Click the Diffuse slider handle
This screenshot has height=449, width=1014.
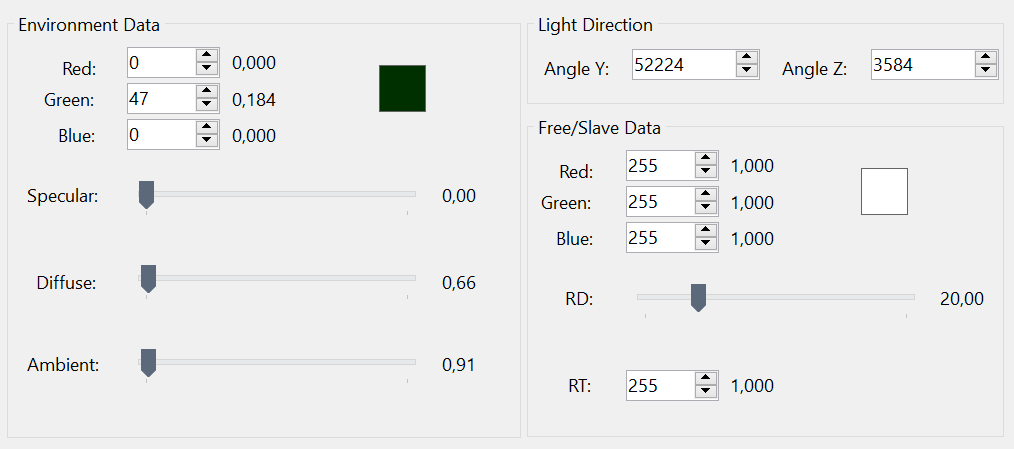tap(149, 279)
